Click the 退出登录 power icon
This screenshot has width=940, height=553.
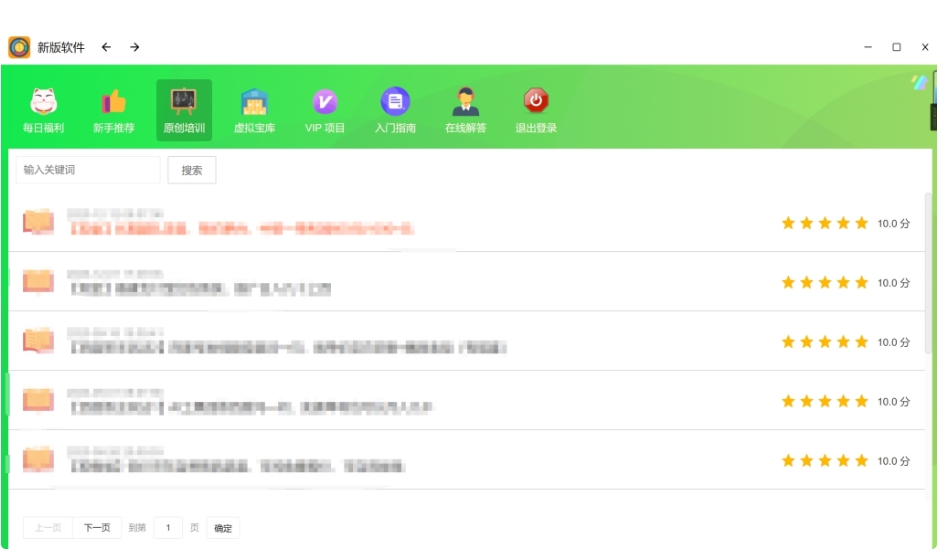(536, 102)
